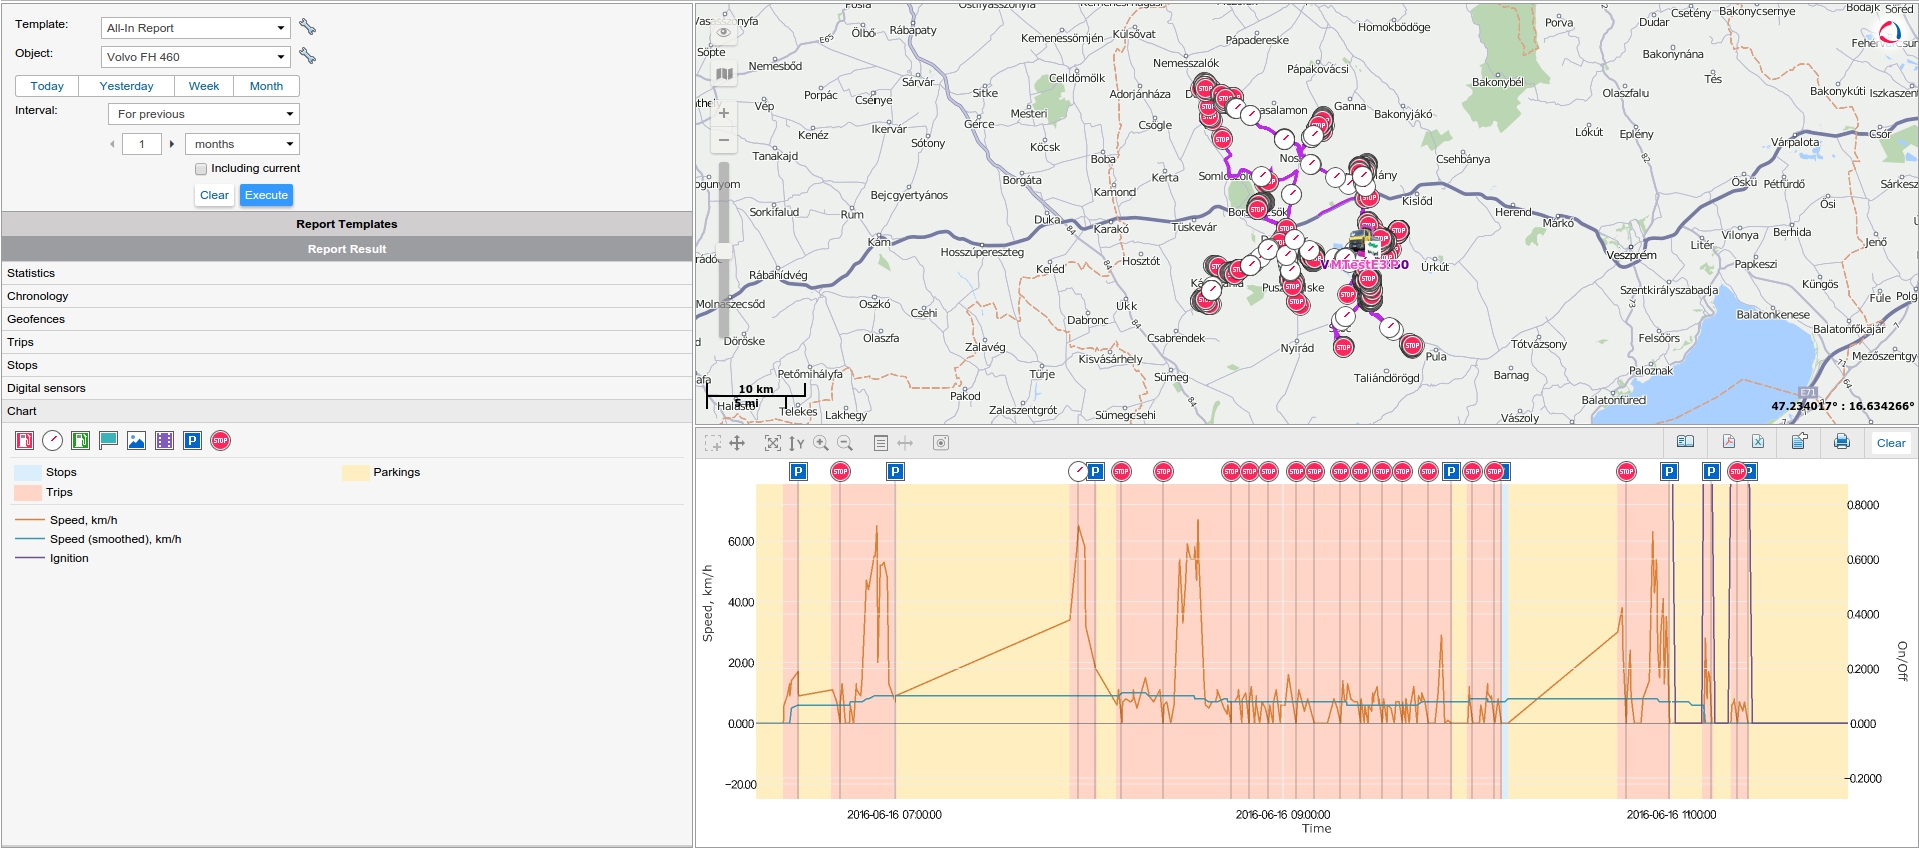Image resolution: width=1919 pixels, height=850 pixels.
Task: Click Clear button in chart toolbar
Action: 1890,443
